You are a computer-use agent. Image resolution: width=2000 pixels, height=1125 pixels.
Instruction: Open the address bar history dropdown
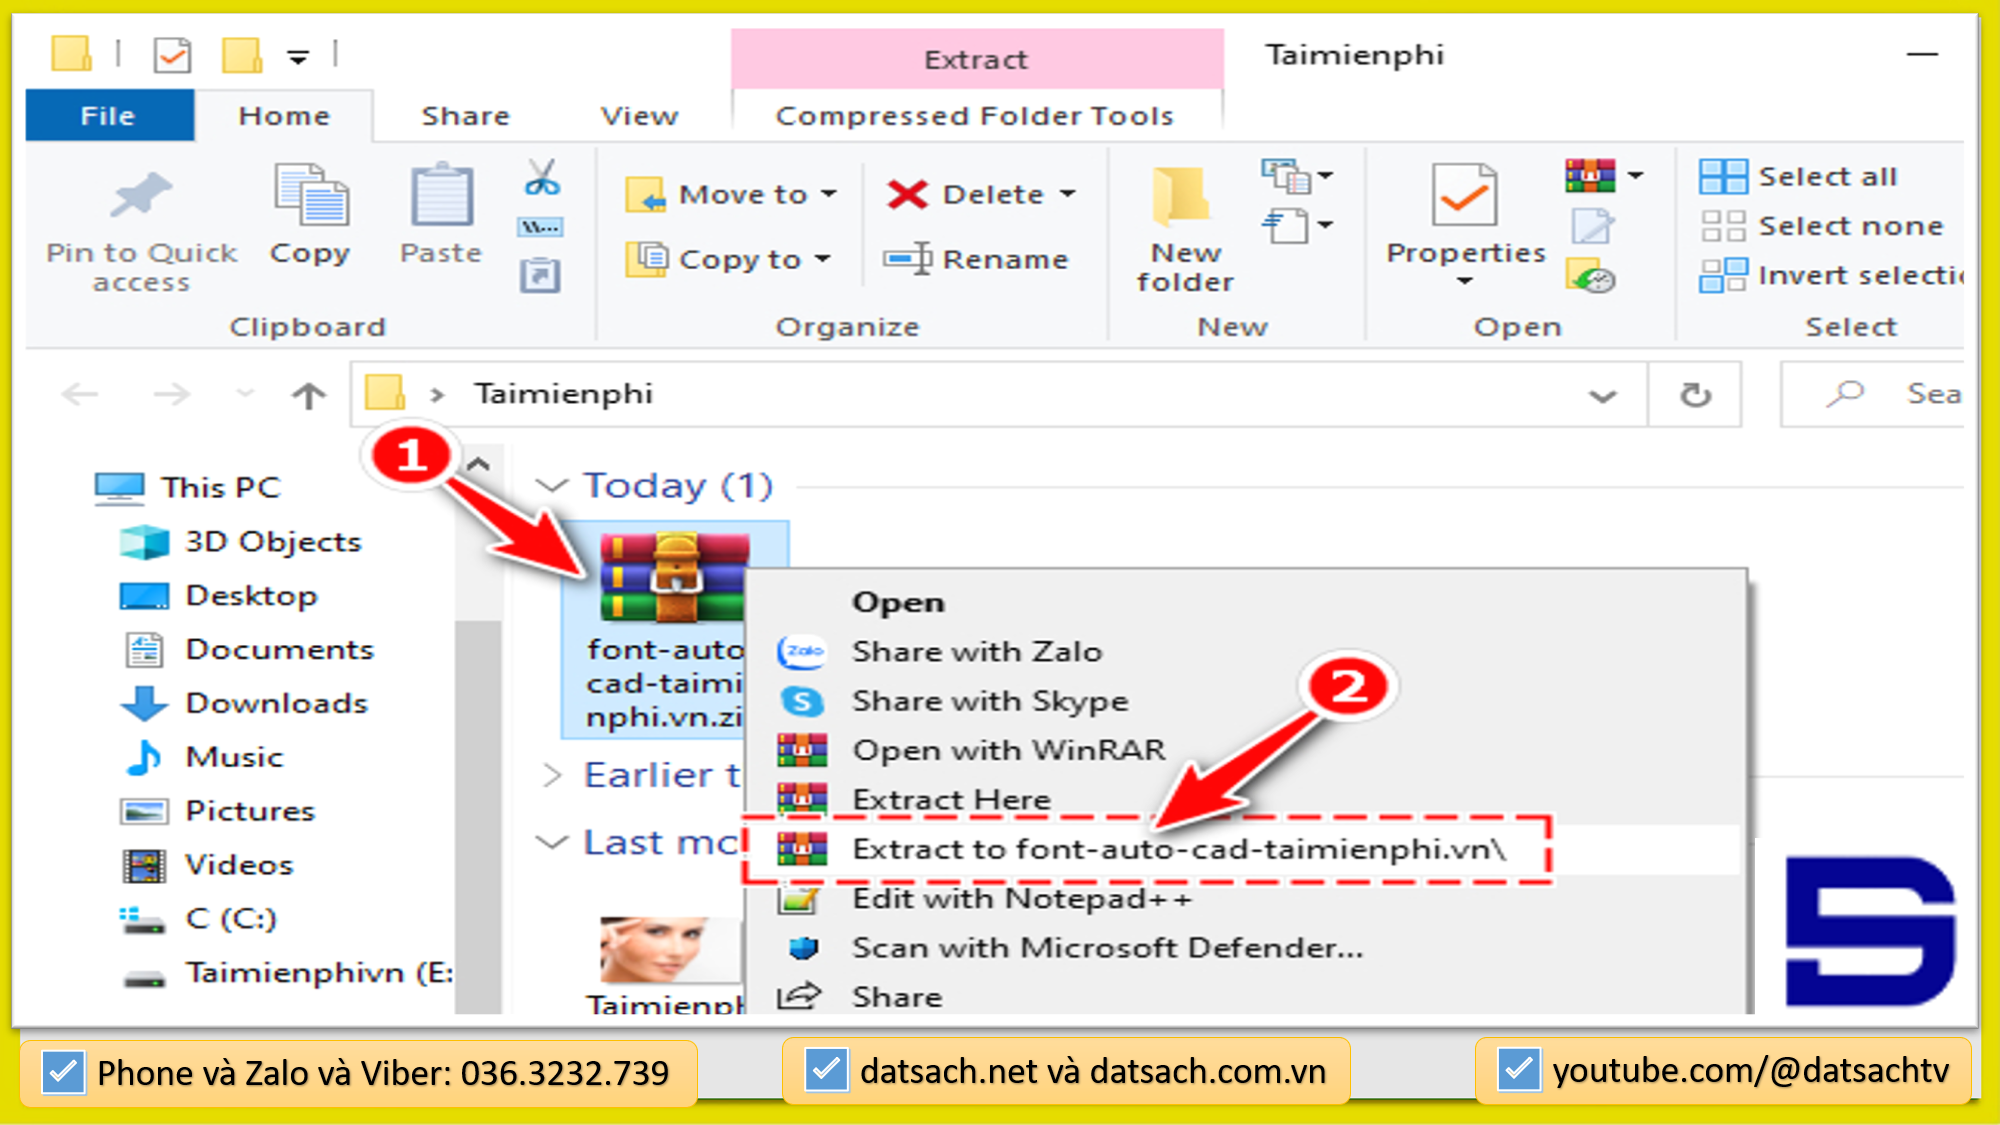click(1602, 396)
